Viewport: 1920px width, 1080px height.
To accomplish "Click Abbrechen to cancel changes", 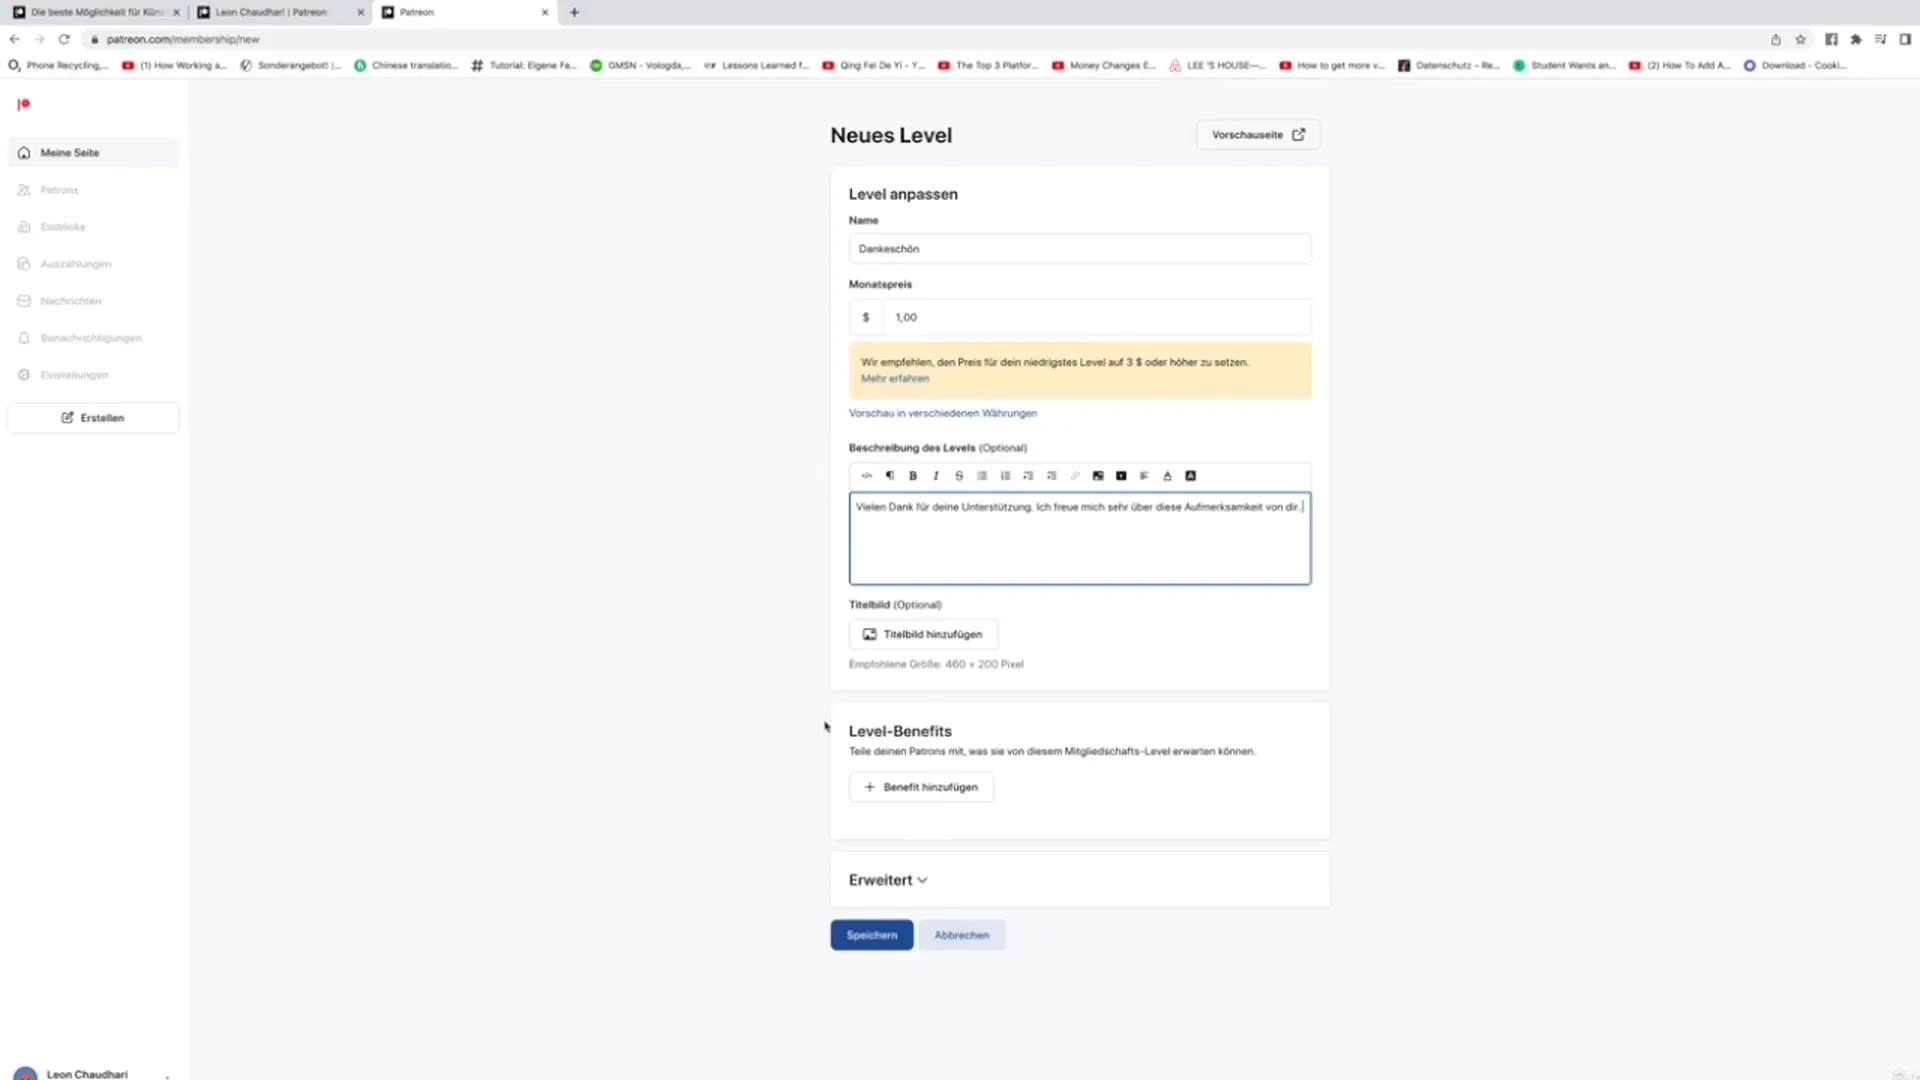I will coord(960,934).
